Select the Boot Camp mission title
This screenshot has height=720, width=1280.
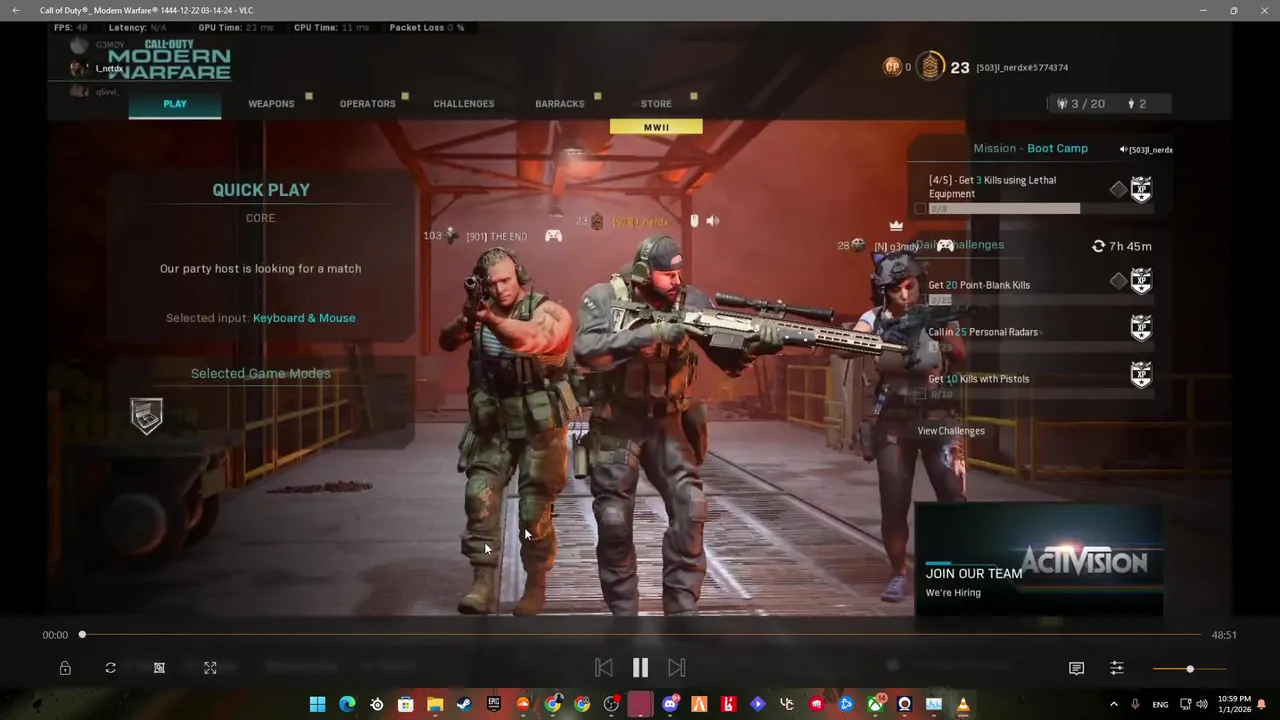[x=1058, y=148]
